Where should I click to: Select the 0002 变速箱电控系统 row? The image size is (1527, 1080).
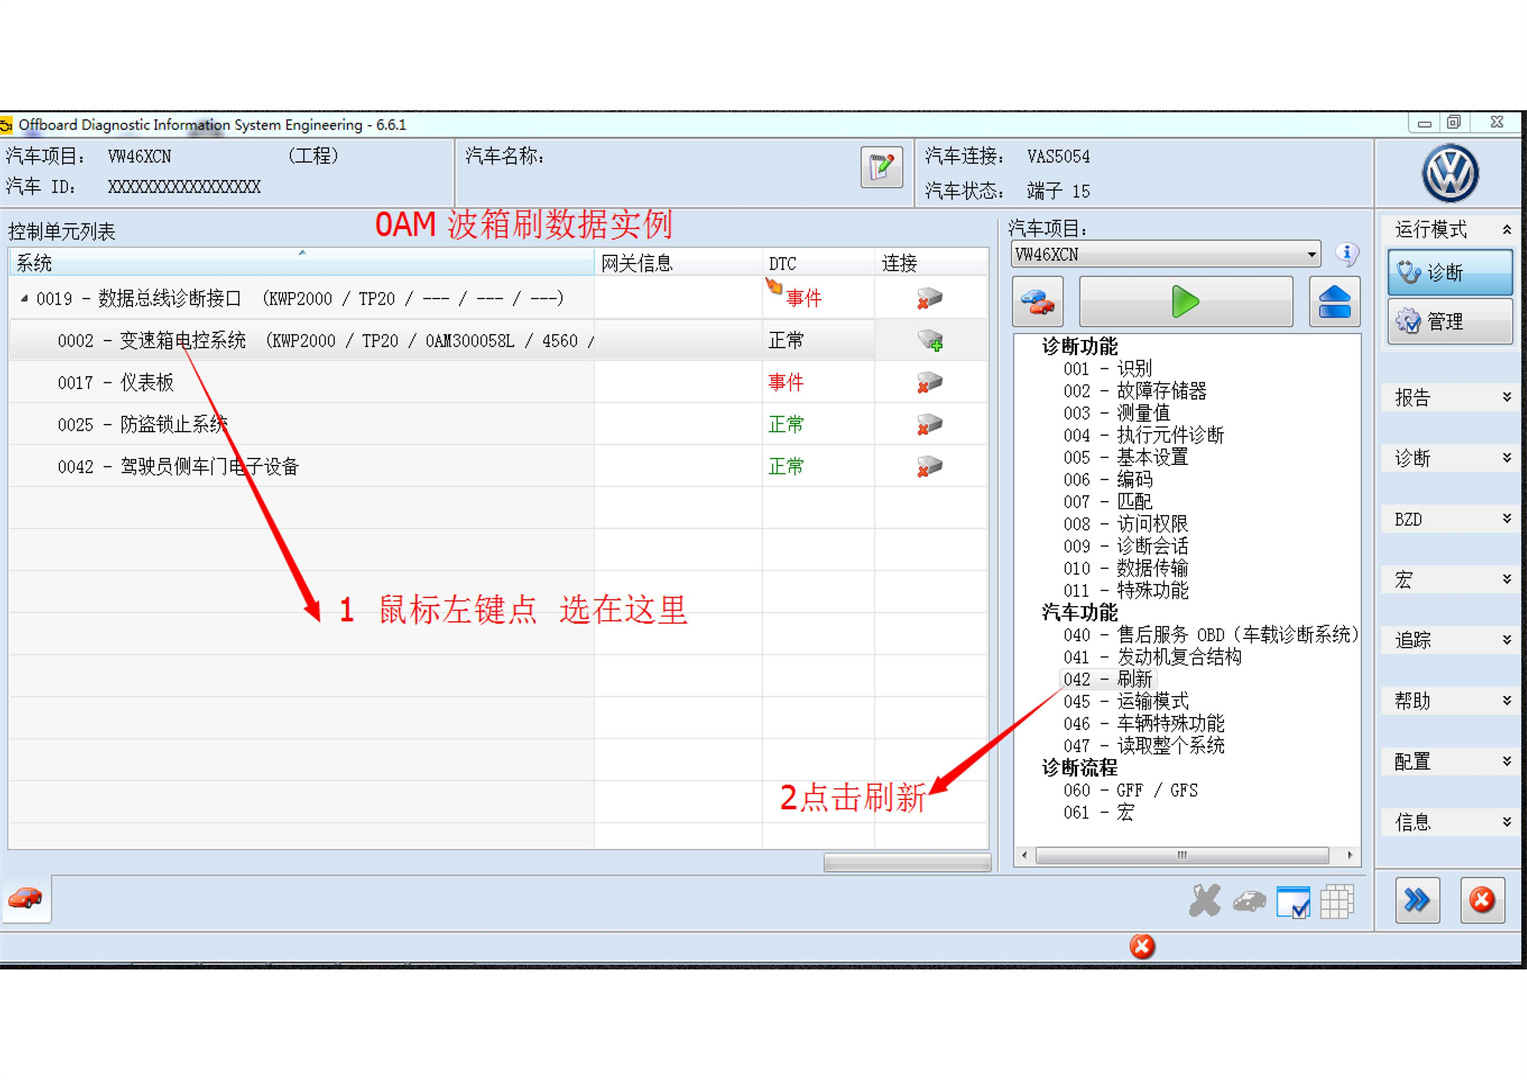point(498,341)
